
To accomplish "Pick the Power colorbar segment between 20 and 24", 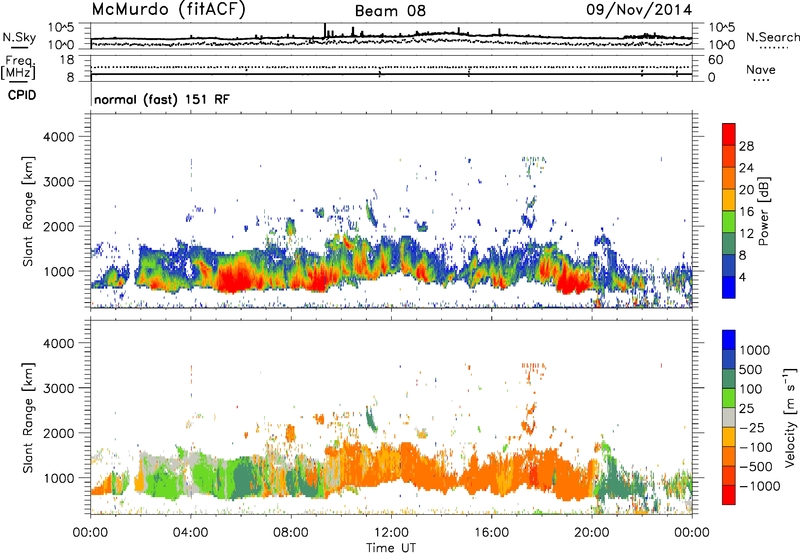I will [x=729, y=178].
